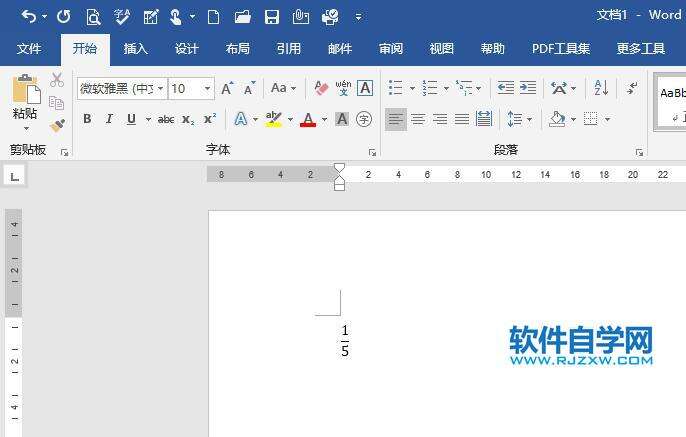686x437 pixels.
Task: Open the 审阅 ribbon tab
Action: tap(391, 48)
